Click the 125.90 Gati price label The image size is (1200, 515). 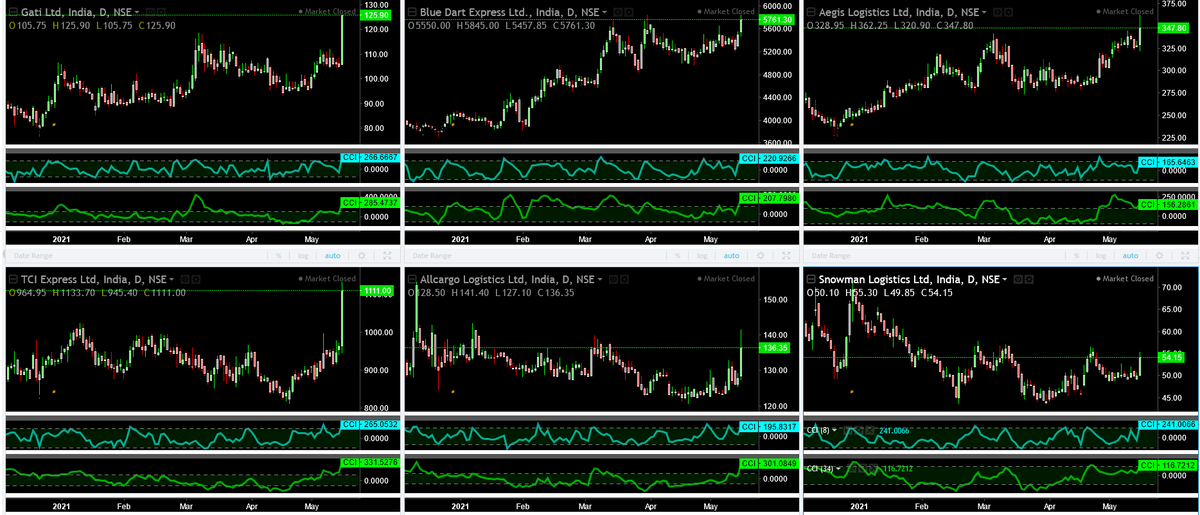tap(377, 15)
